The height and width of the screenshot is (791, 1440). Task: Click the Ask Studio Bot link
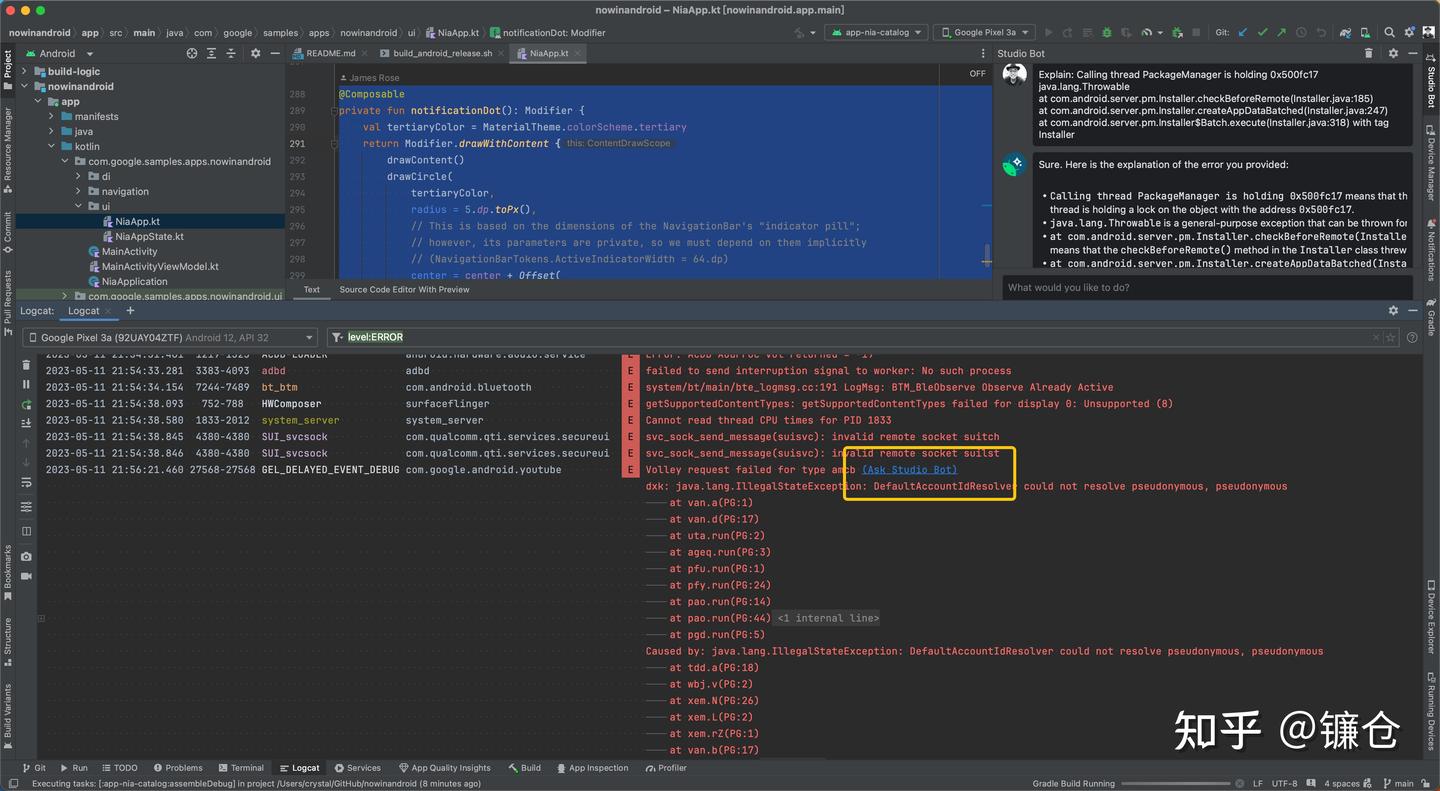909,470
